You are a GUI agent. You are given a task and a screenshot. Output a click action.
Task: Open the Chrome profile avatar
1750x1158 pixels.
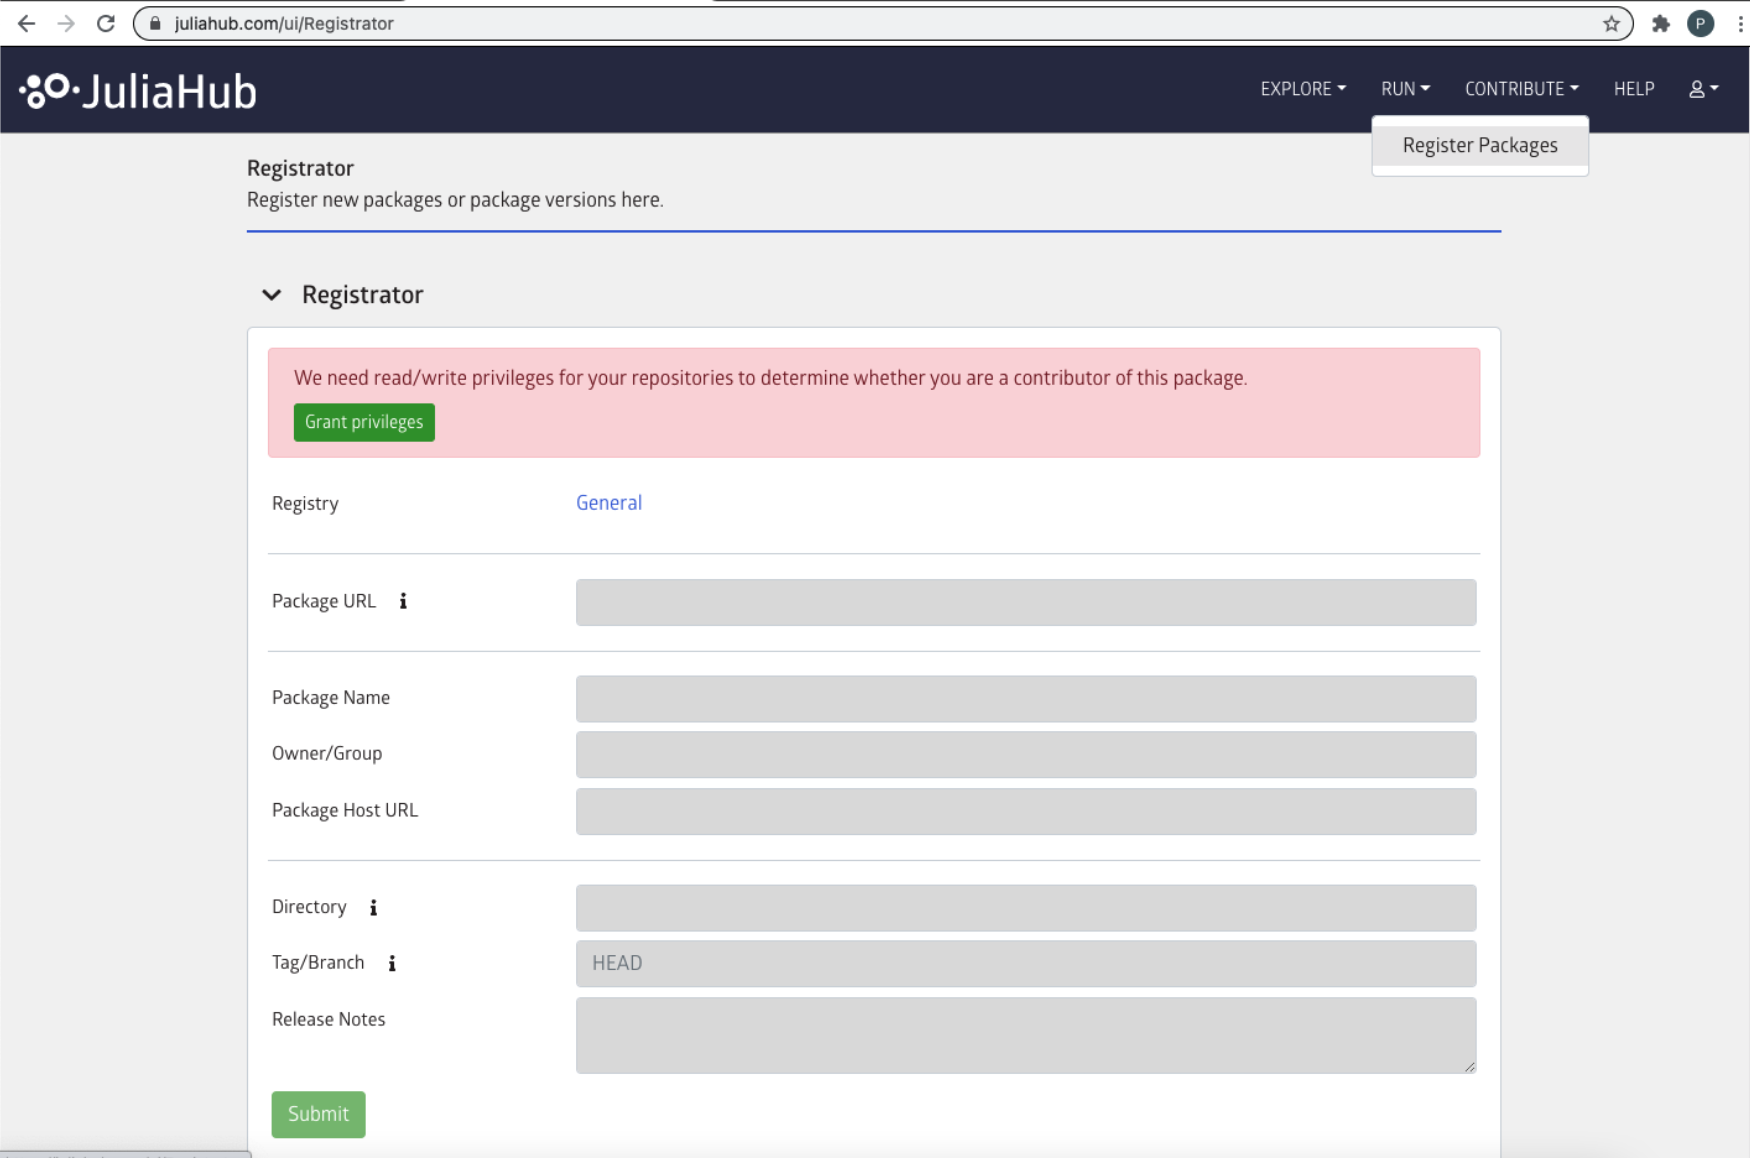[x=1700, y=23]
